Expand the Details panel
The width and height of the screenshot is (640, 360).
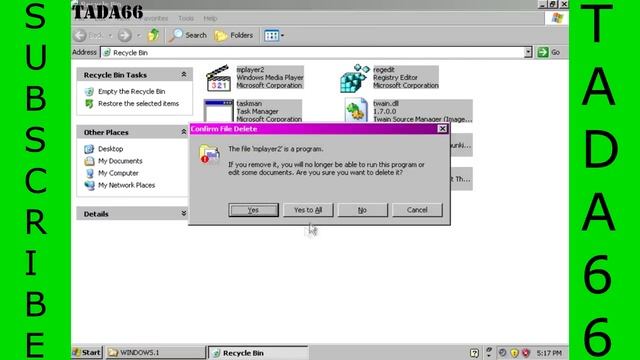click(x=184, y=213)
